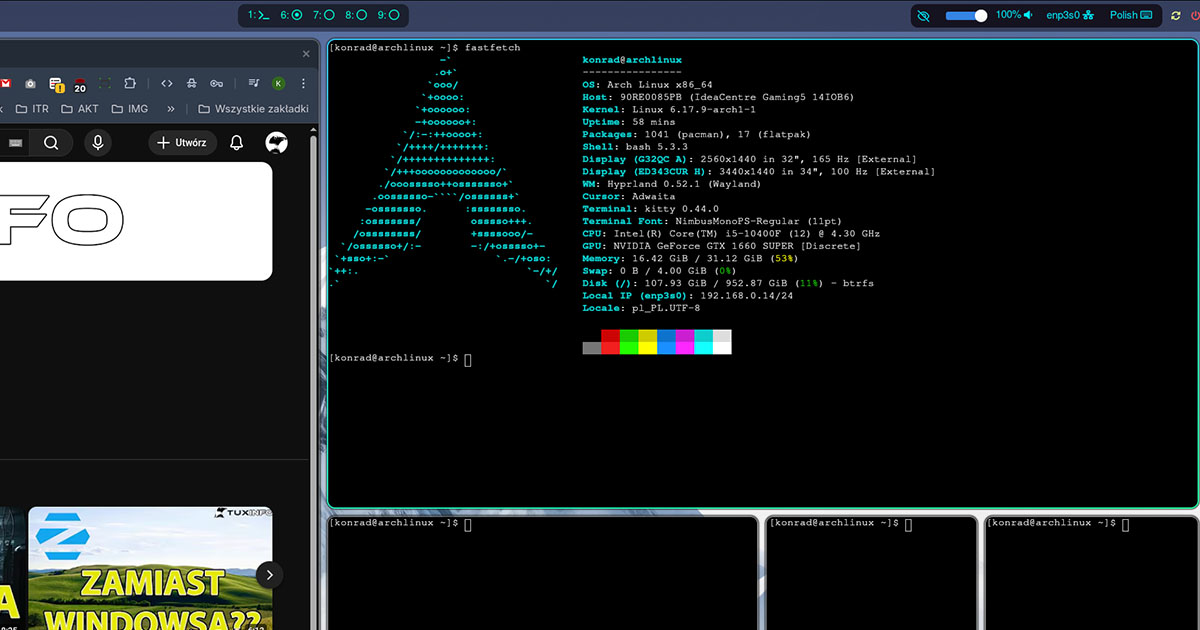This screenshot has height=630, width=1200.
Task: Start YouTube voice search with the microphone
Action: [x=98, y=143]
